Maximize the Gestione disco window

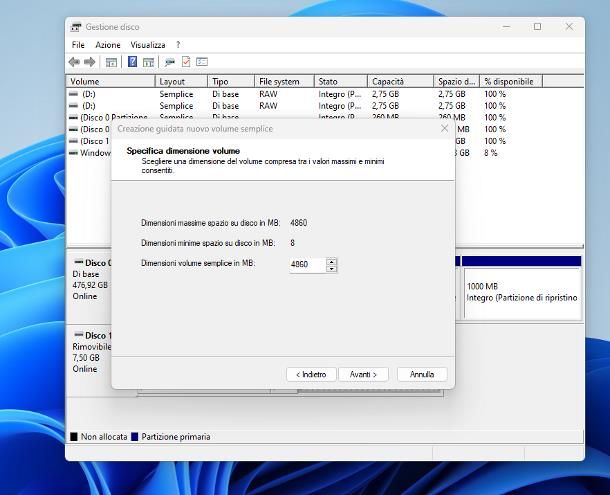tap(538, 26)
